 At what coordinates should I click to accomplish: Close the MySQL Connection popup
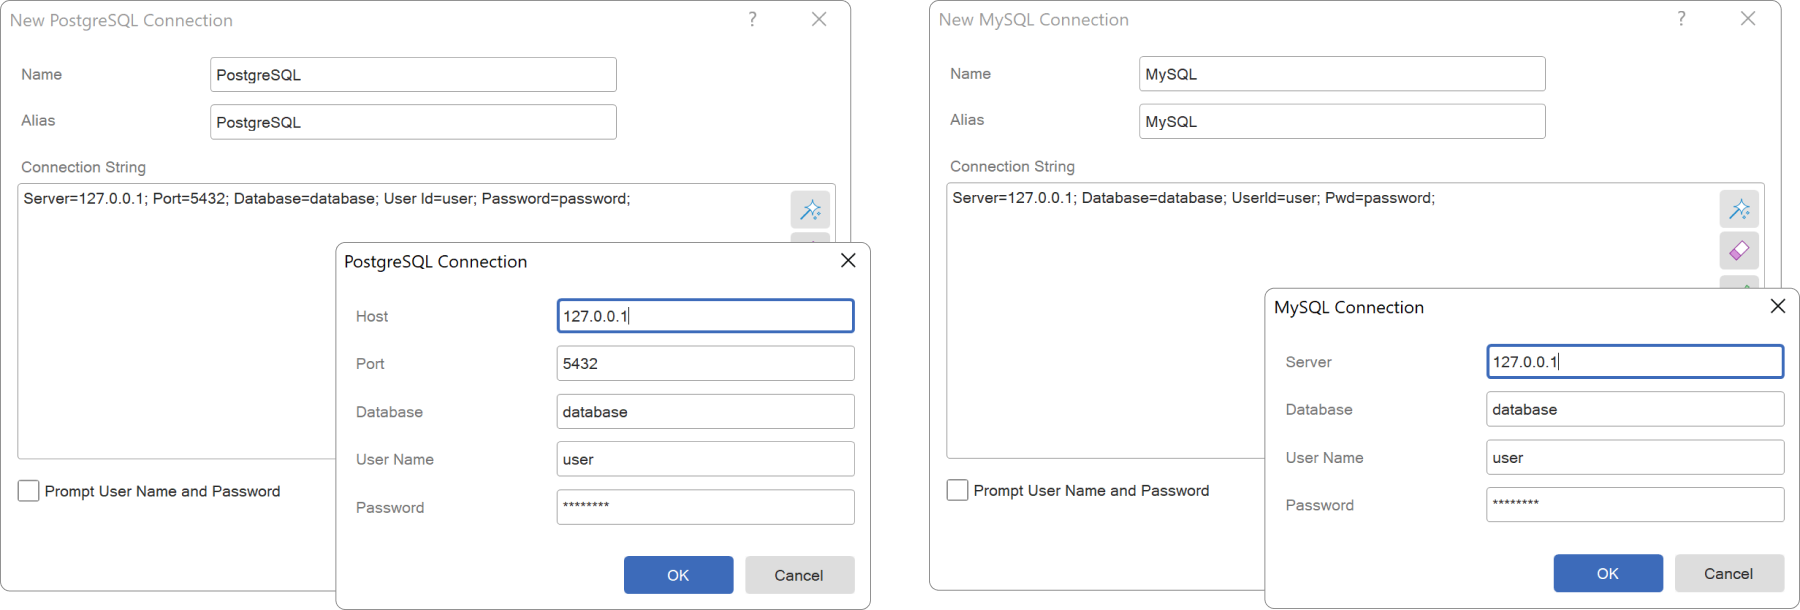1777,306
